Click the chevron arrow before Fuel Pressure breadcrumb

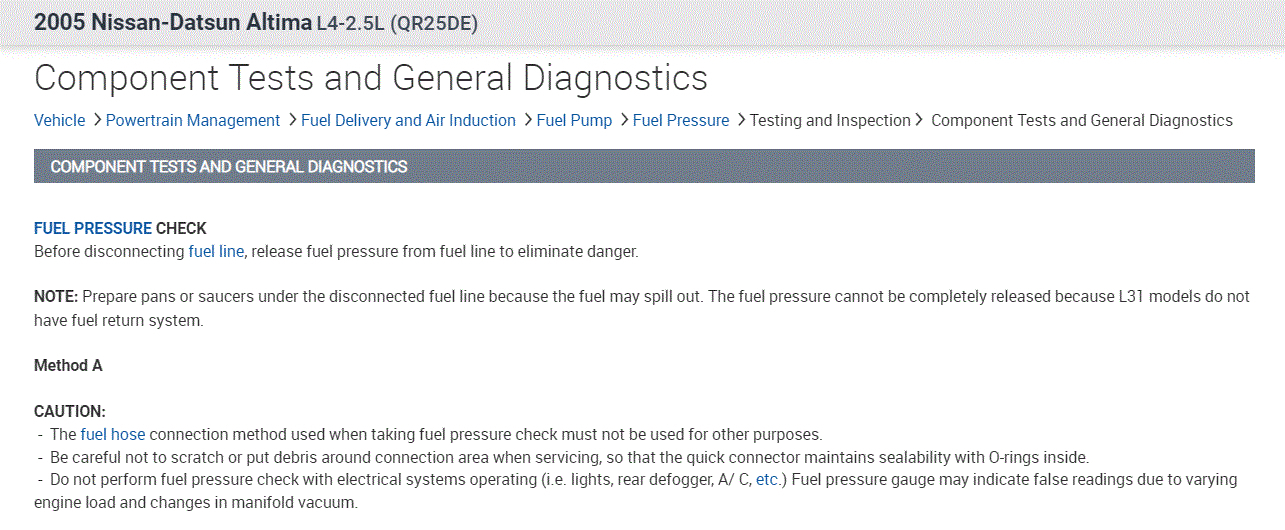624,120
